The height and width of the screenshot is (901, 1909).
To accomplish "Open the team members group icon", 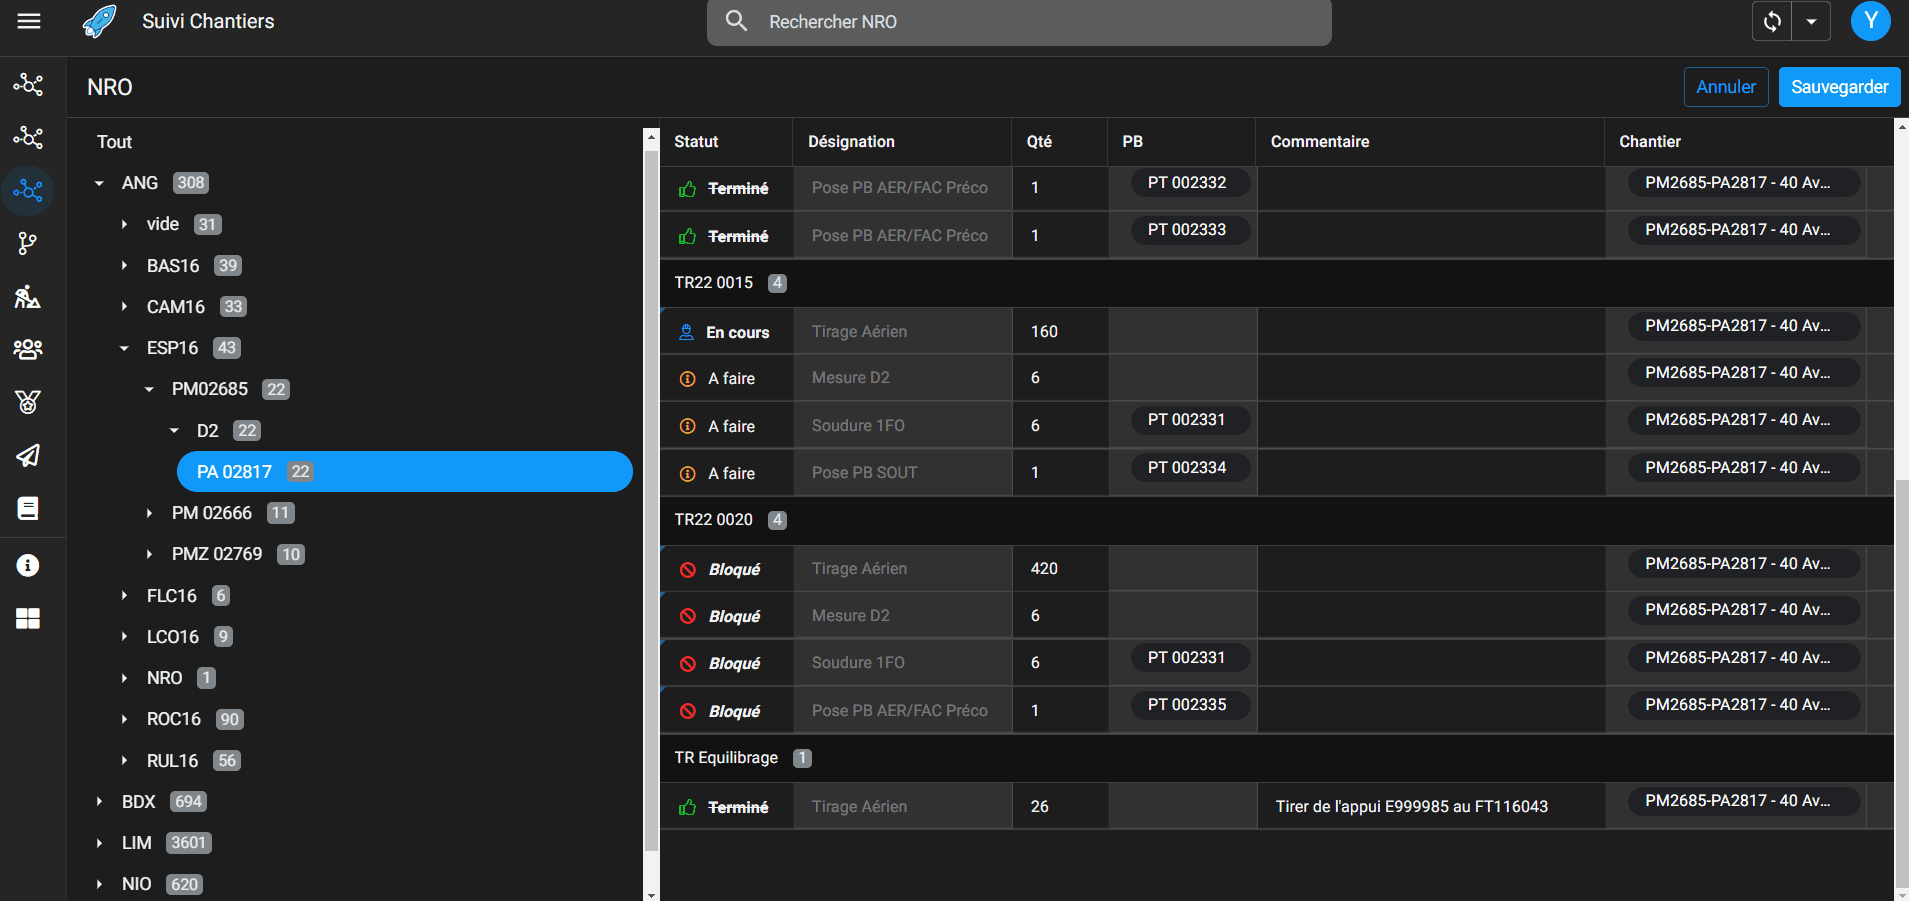I will tap(28, 349).
